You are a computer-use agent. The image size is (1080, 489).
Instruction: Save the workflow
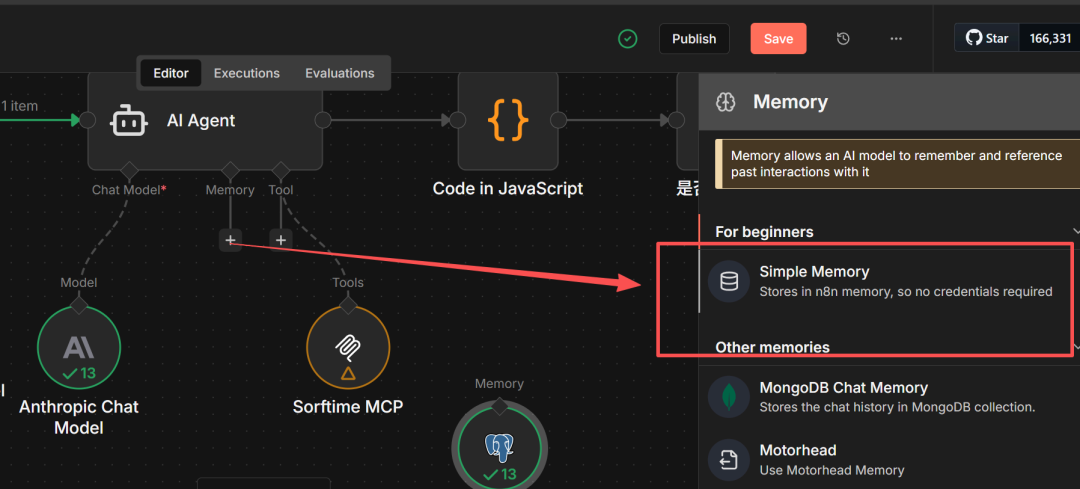[x=778, y=39]
